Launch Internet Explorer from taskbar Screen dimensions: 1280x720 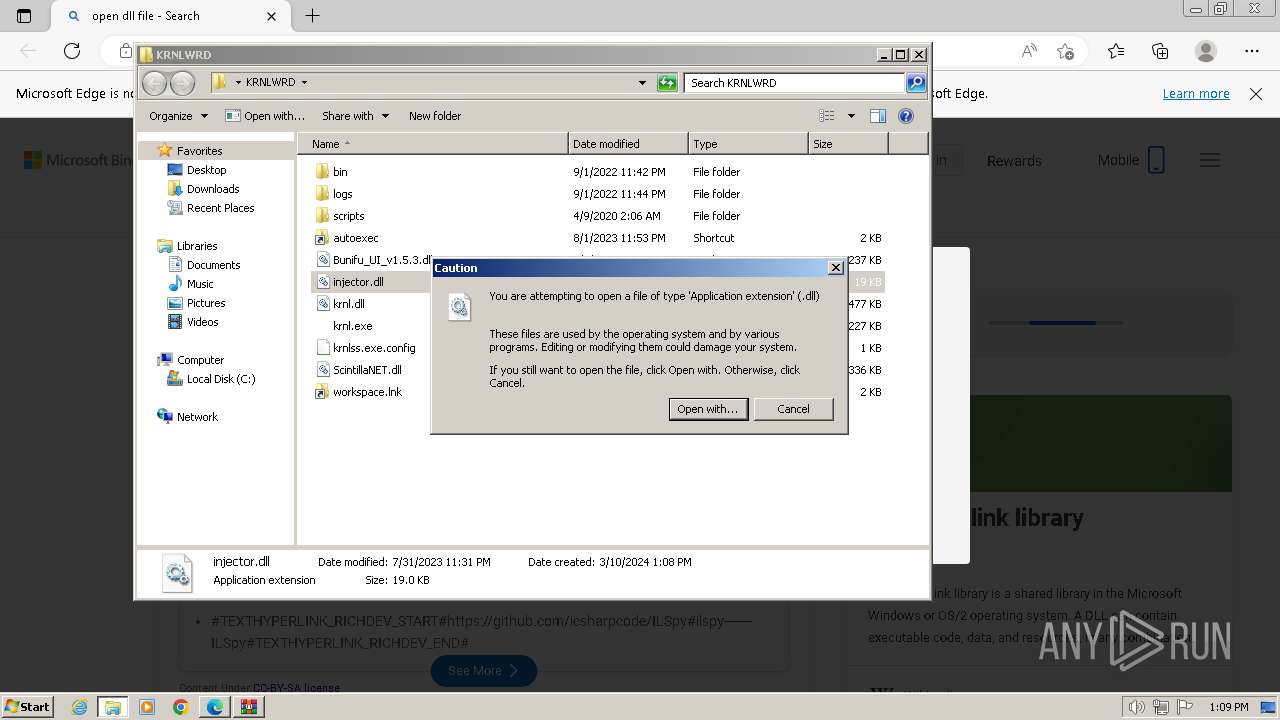(79, 707)
